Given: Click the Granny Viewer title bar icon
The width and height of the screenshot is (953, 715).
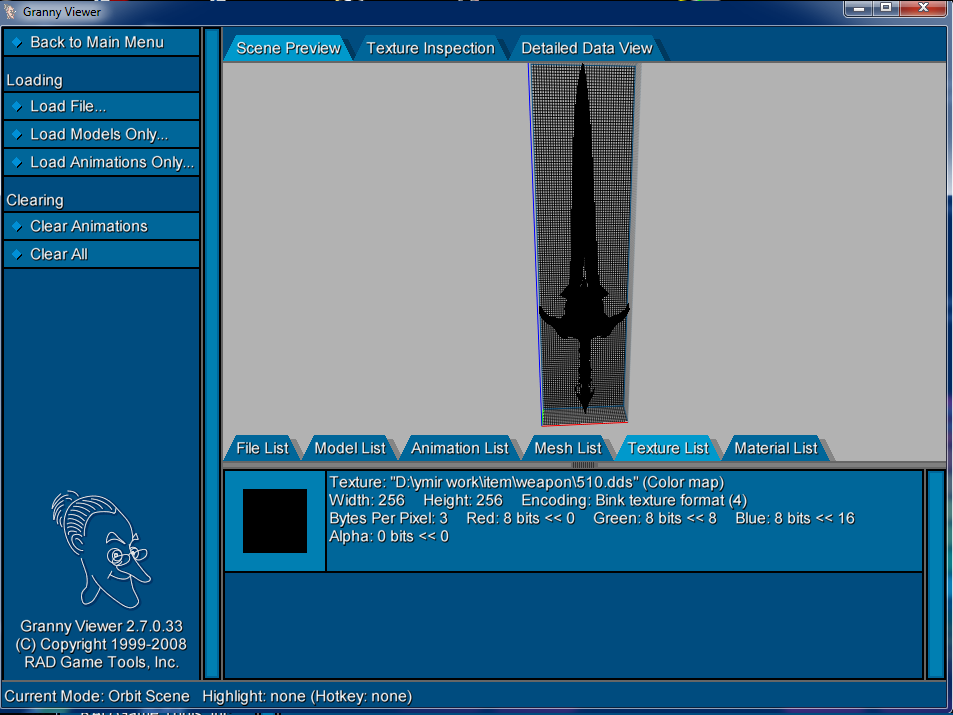Looking at the screenshot, I should click(10, 11).
